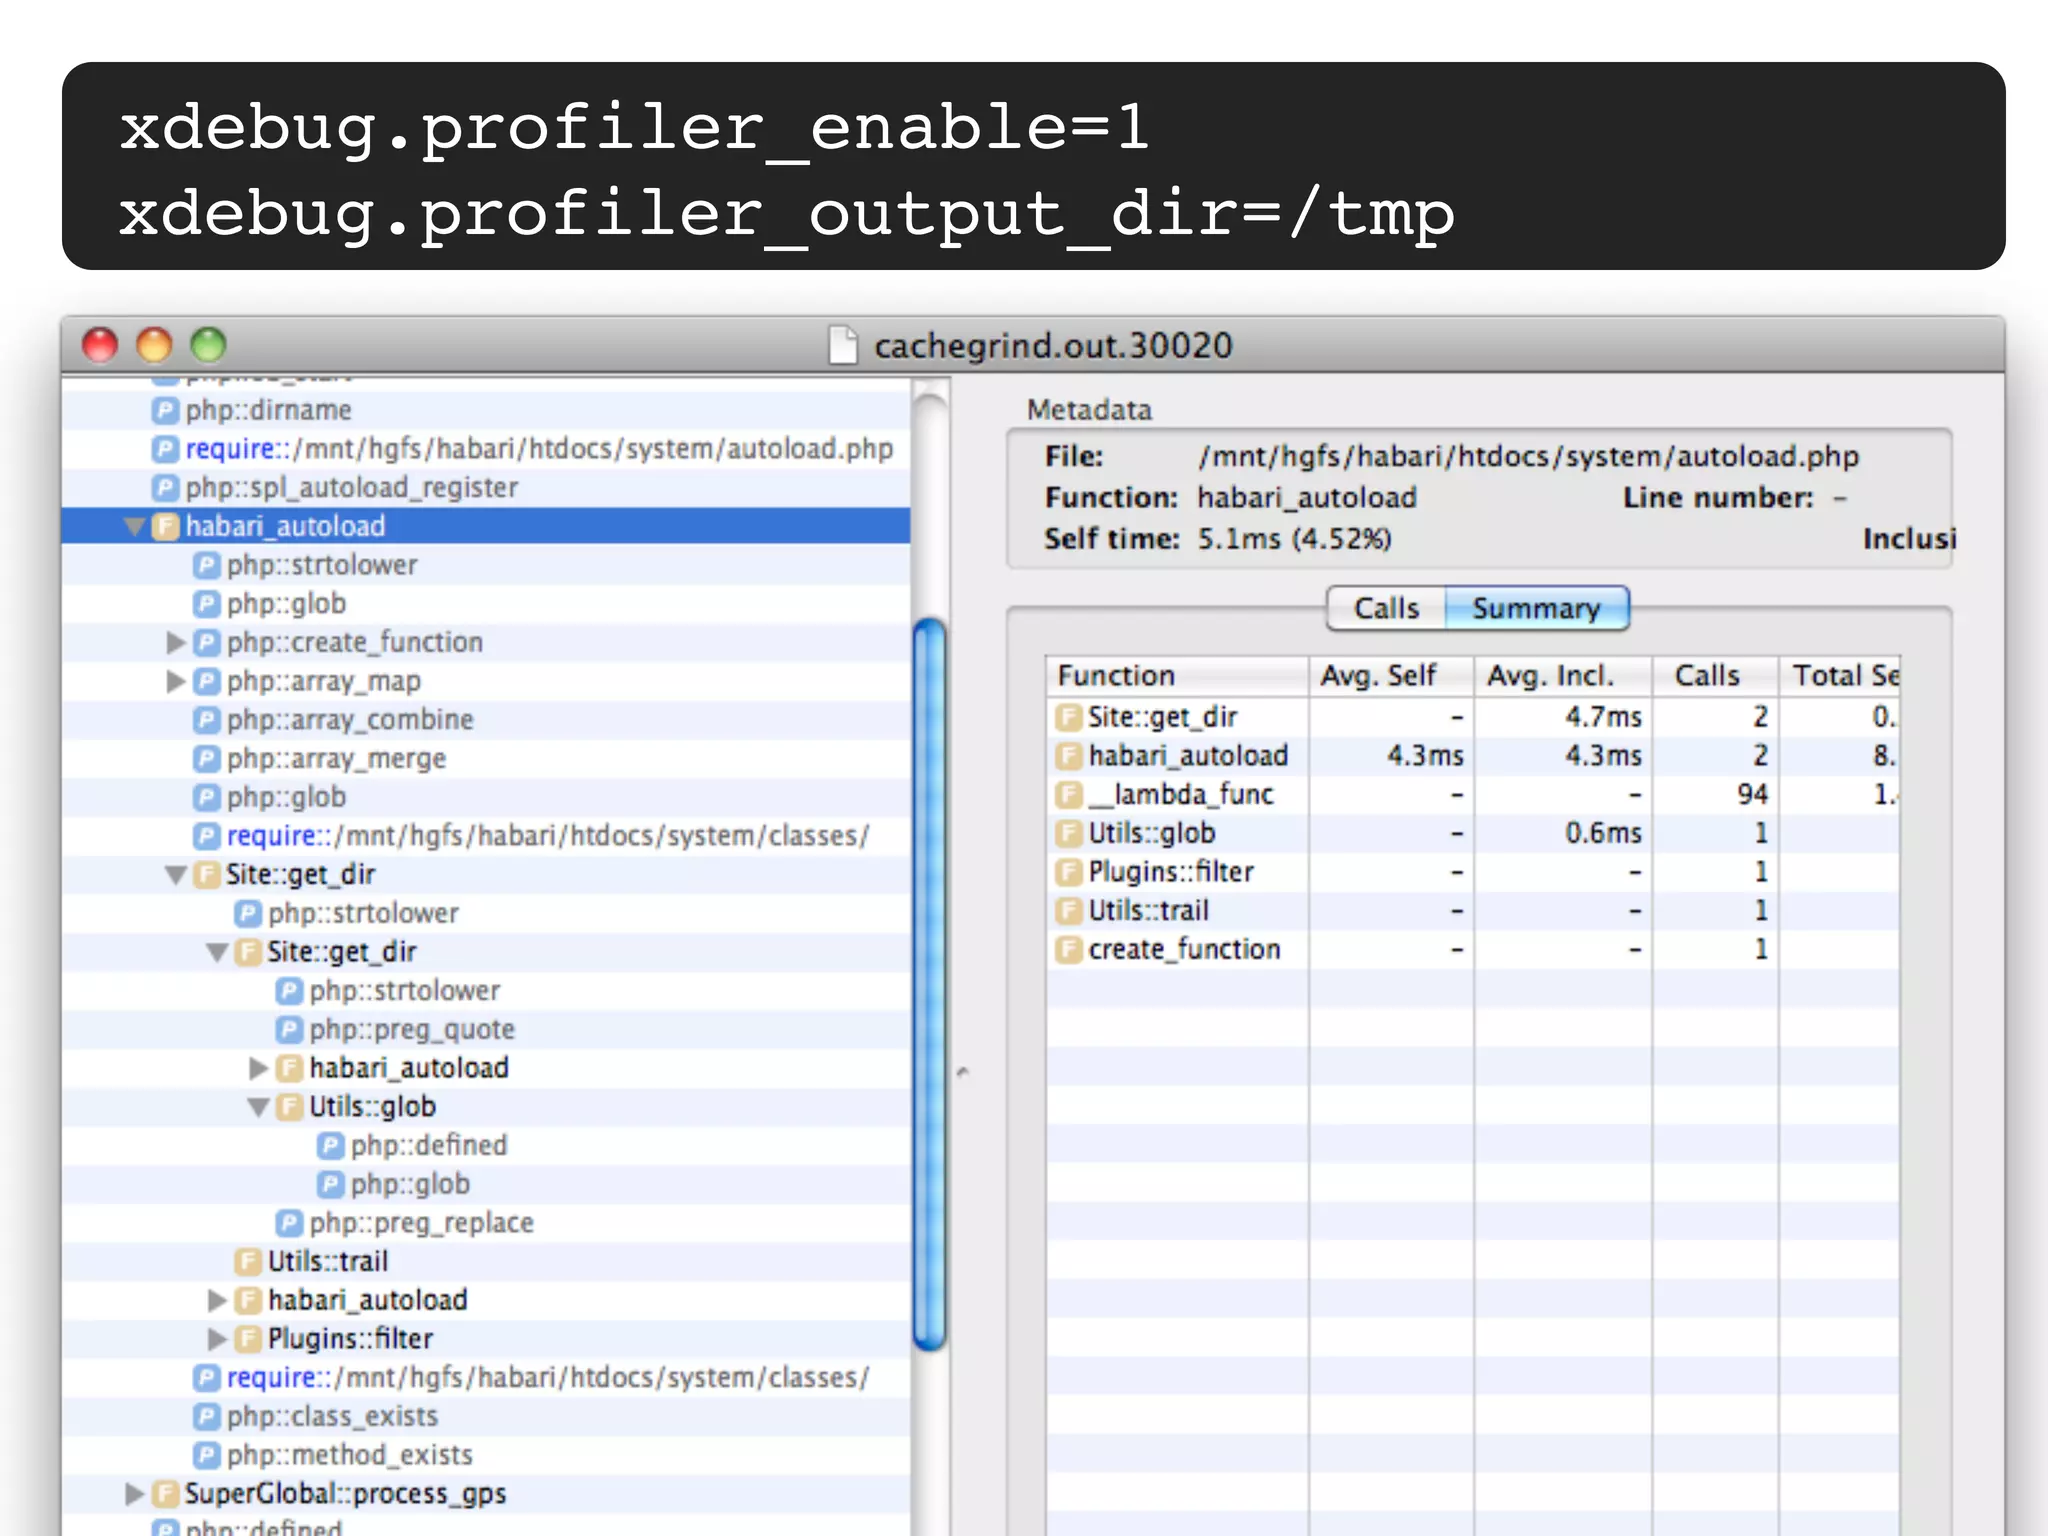2048x1536 pixels.
Task: Collapse the selected habari_autoload tree node
Action: 134,527
